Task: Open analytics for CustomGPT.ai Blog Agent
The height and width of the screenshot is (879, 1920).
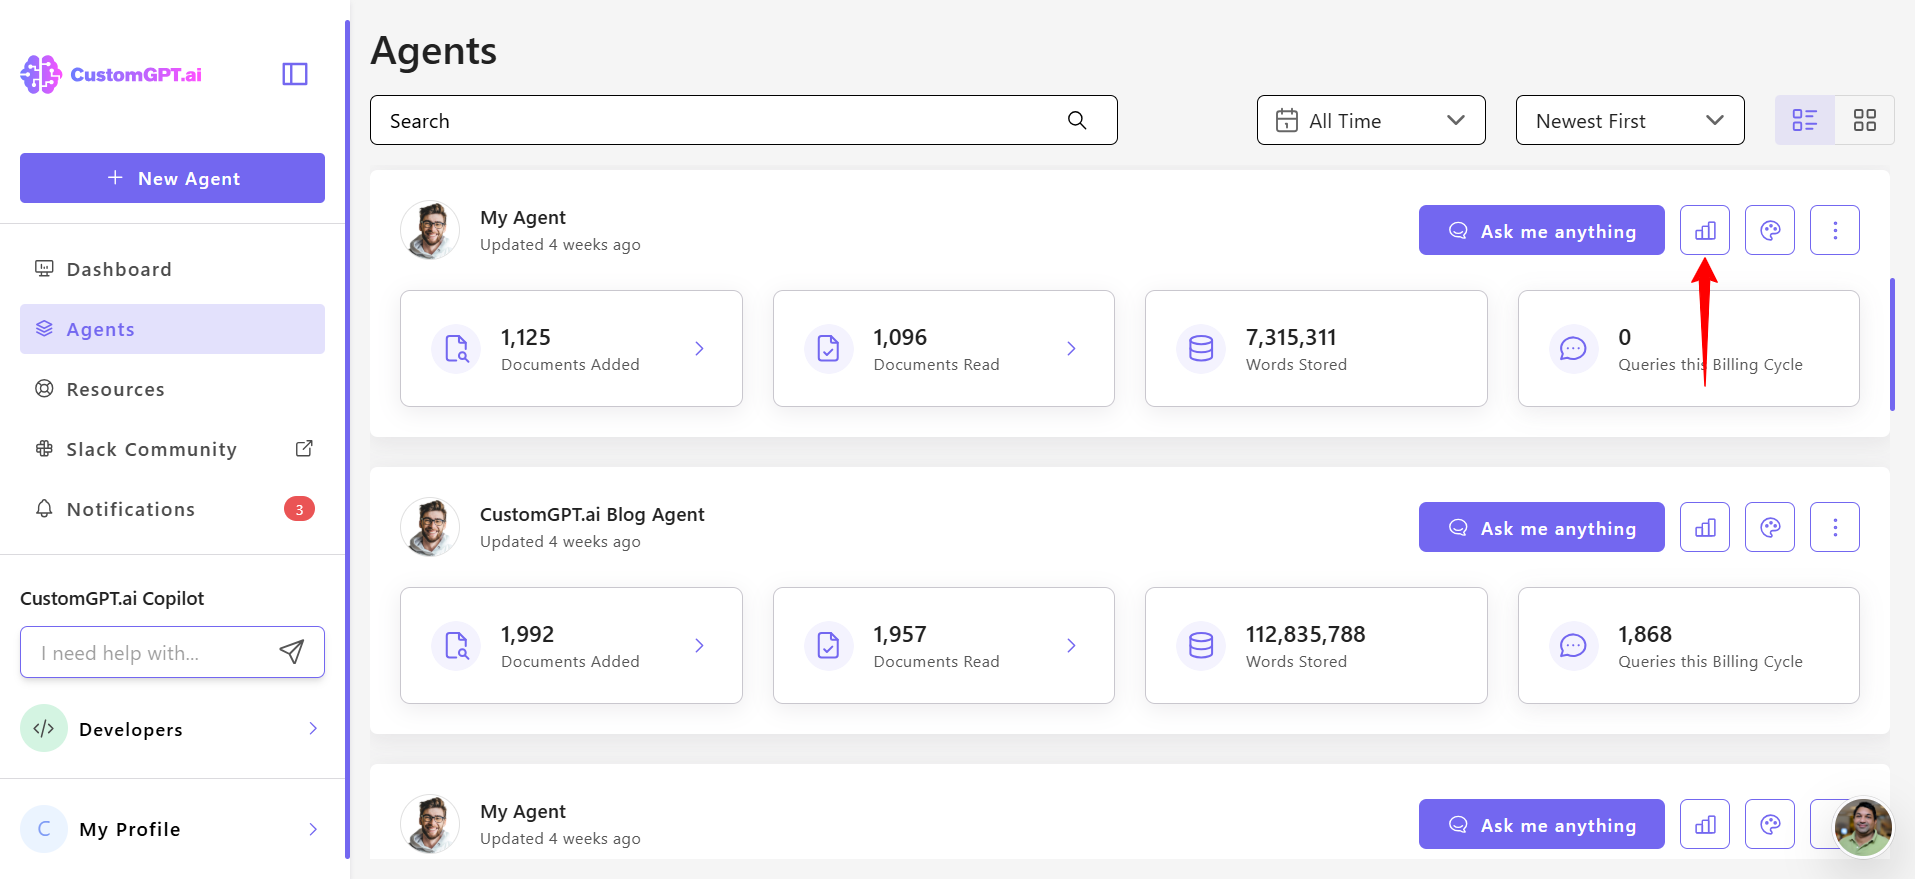Action: click(1705, 527)
